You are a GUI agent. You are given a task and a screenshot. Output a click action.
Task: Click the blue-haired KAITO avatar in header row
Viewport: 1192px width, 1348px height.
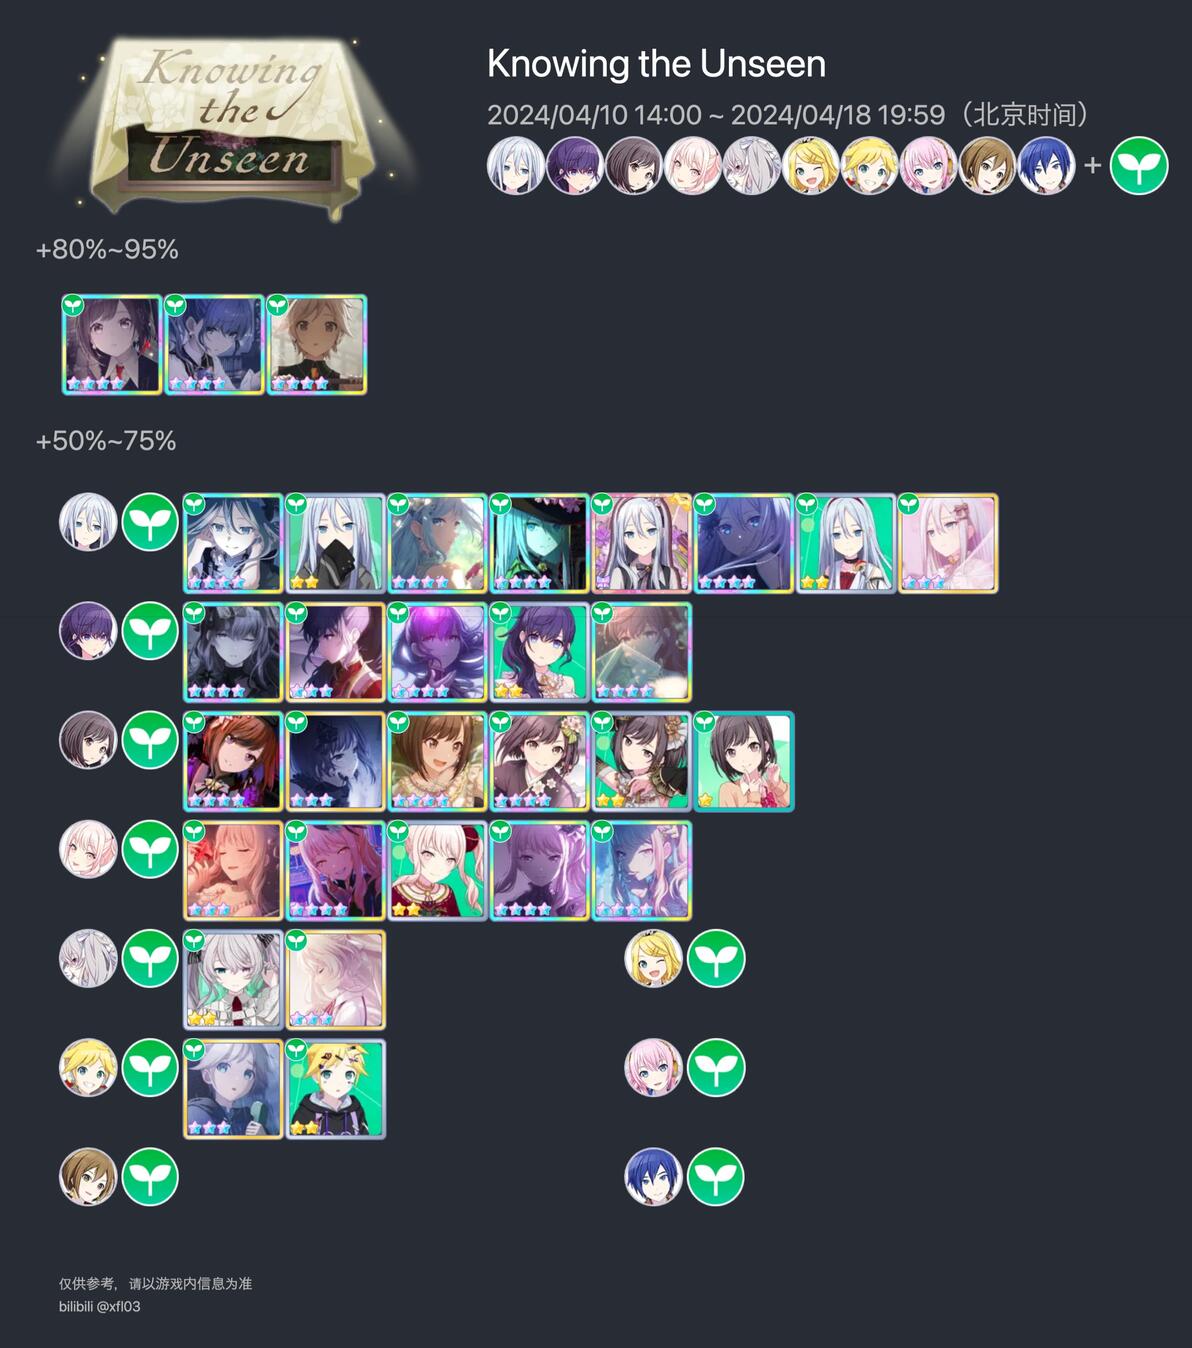tap(1046, 165)
